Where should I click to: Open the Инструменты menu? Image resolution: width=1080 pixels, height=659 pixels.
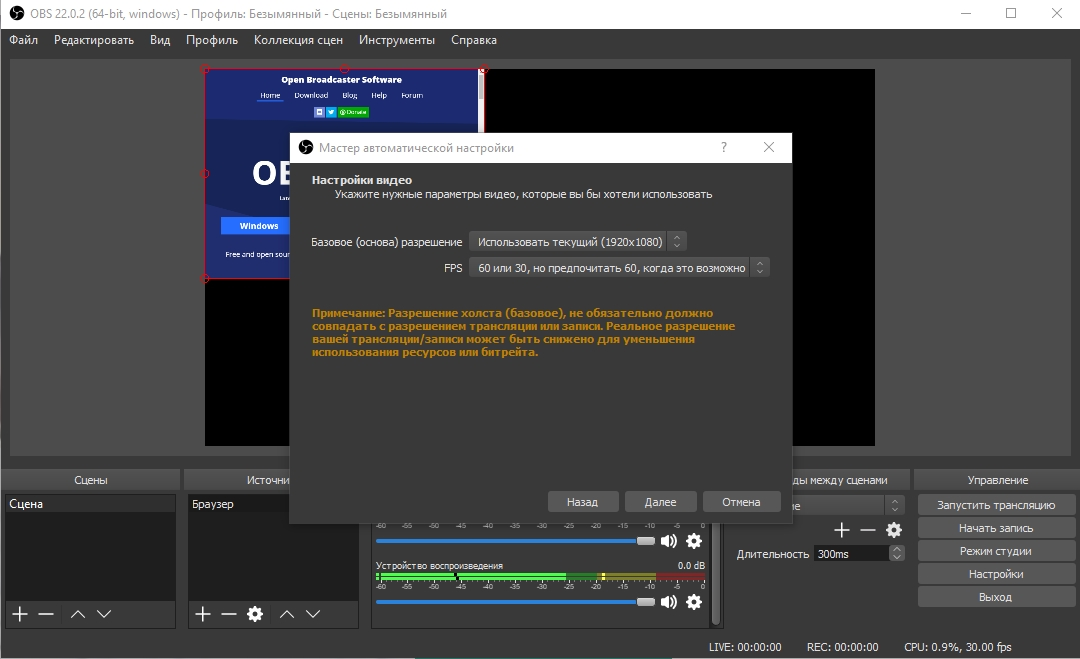(x=397, y=40)
